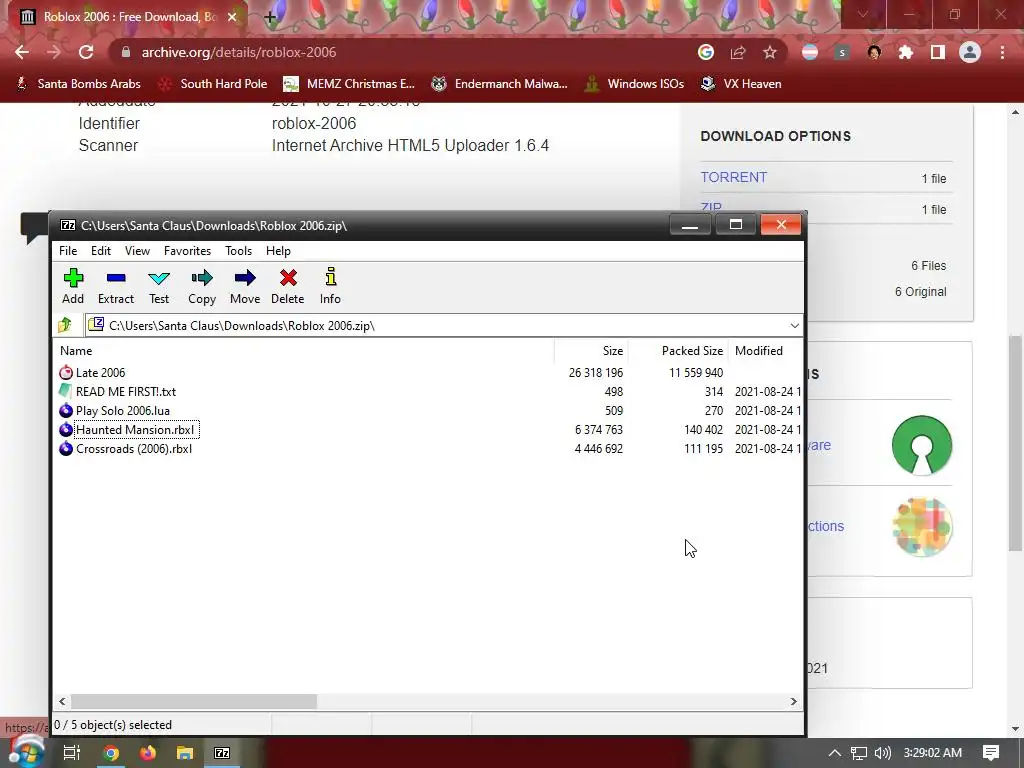Click the Google icon in the address bar
The height and width of the screenshot is (768, 1024).
[x=706, y=52]
